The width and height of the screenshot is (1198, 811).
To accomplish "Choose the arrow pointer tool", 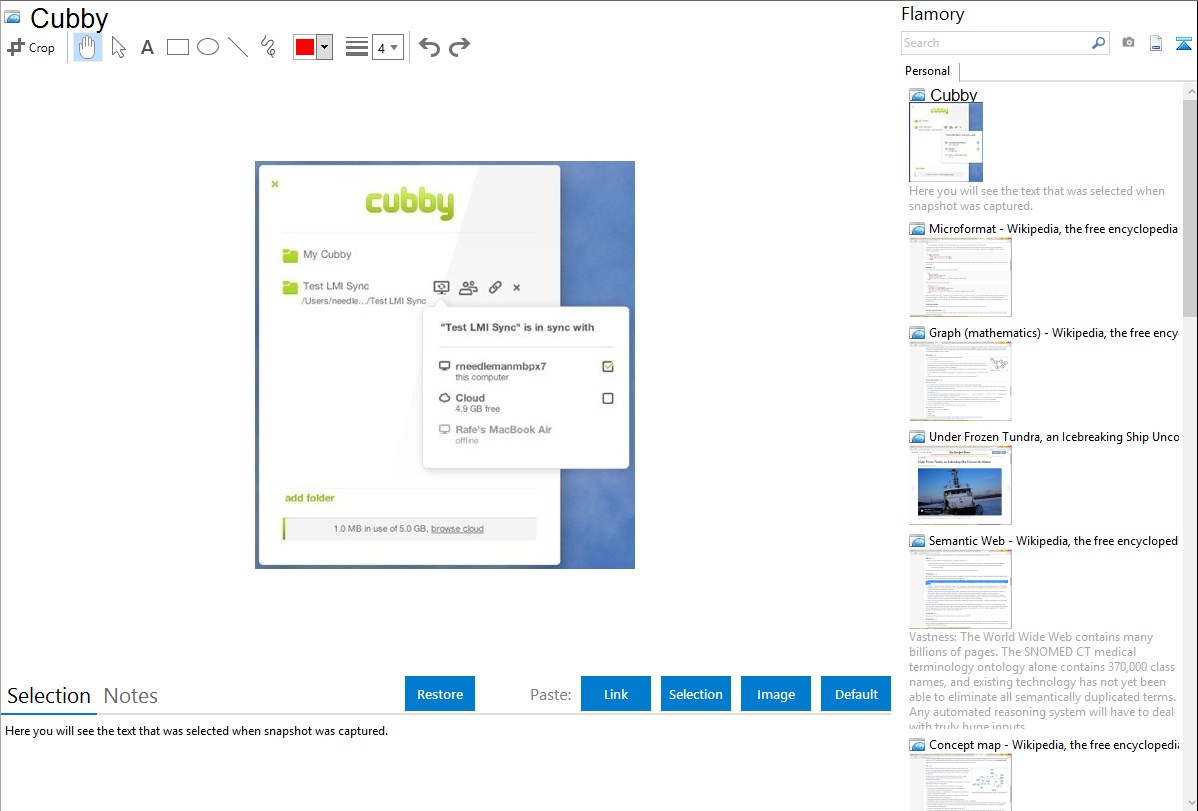I will click(x=118, y=47).
